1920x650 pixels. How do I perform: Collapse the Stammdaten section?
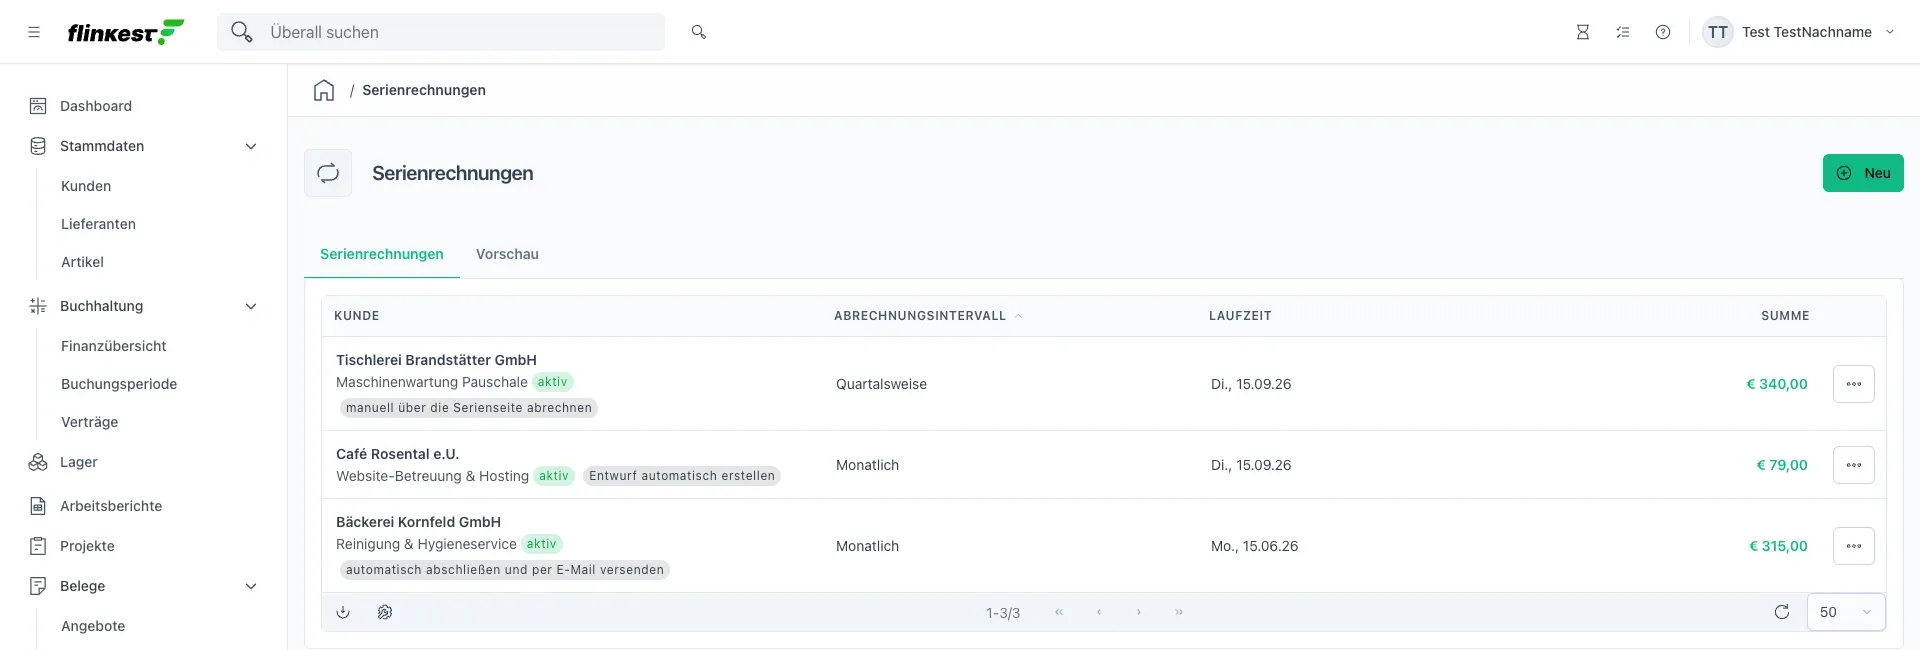click(251, 146)
